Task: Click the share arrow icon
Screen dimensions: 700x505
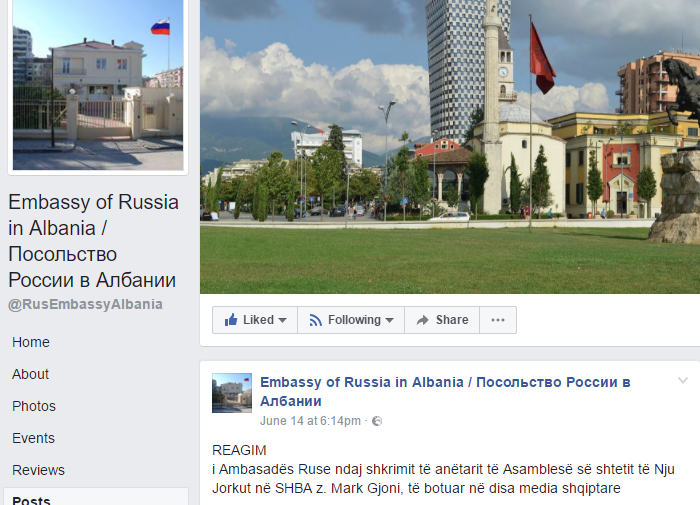Action: tap(422, 320)
